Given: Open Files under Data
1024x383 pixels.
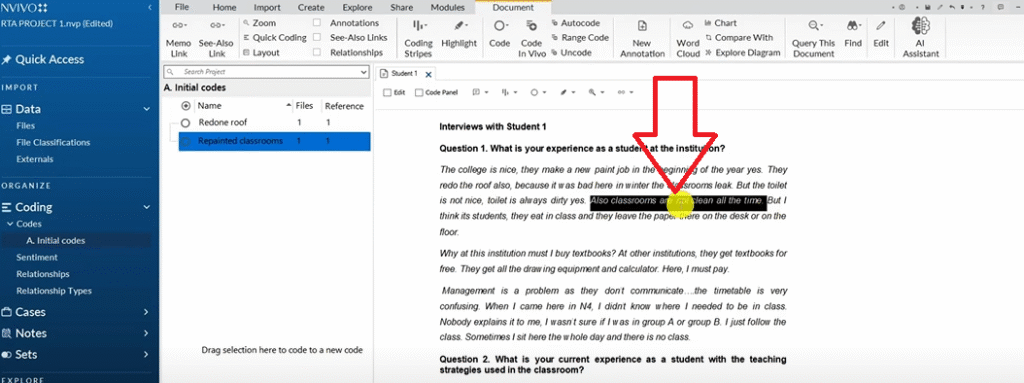Looking at the screenshot, I should [x=26, y=125].
